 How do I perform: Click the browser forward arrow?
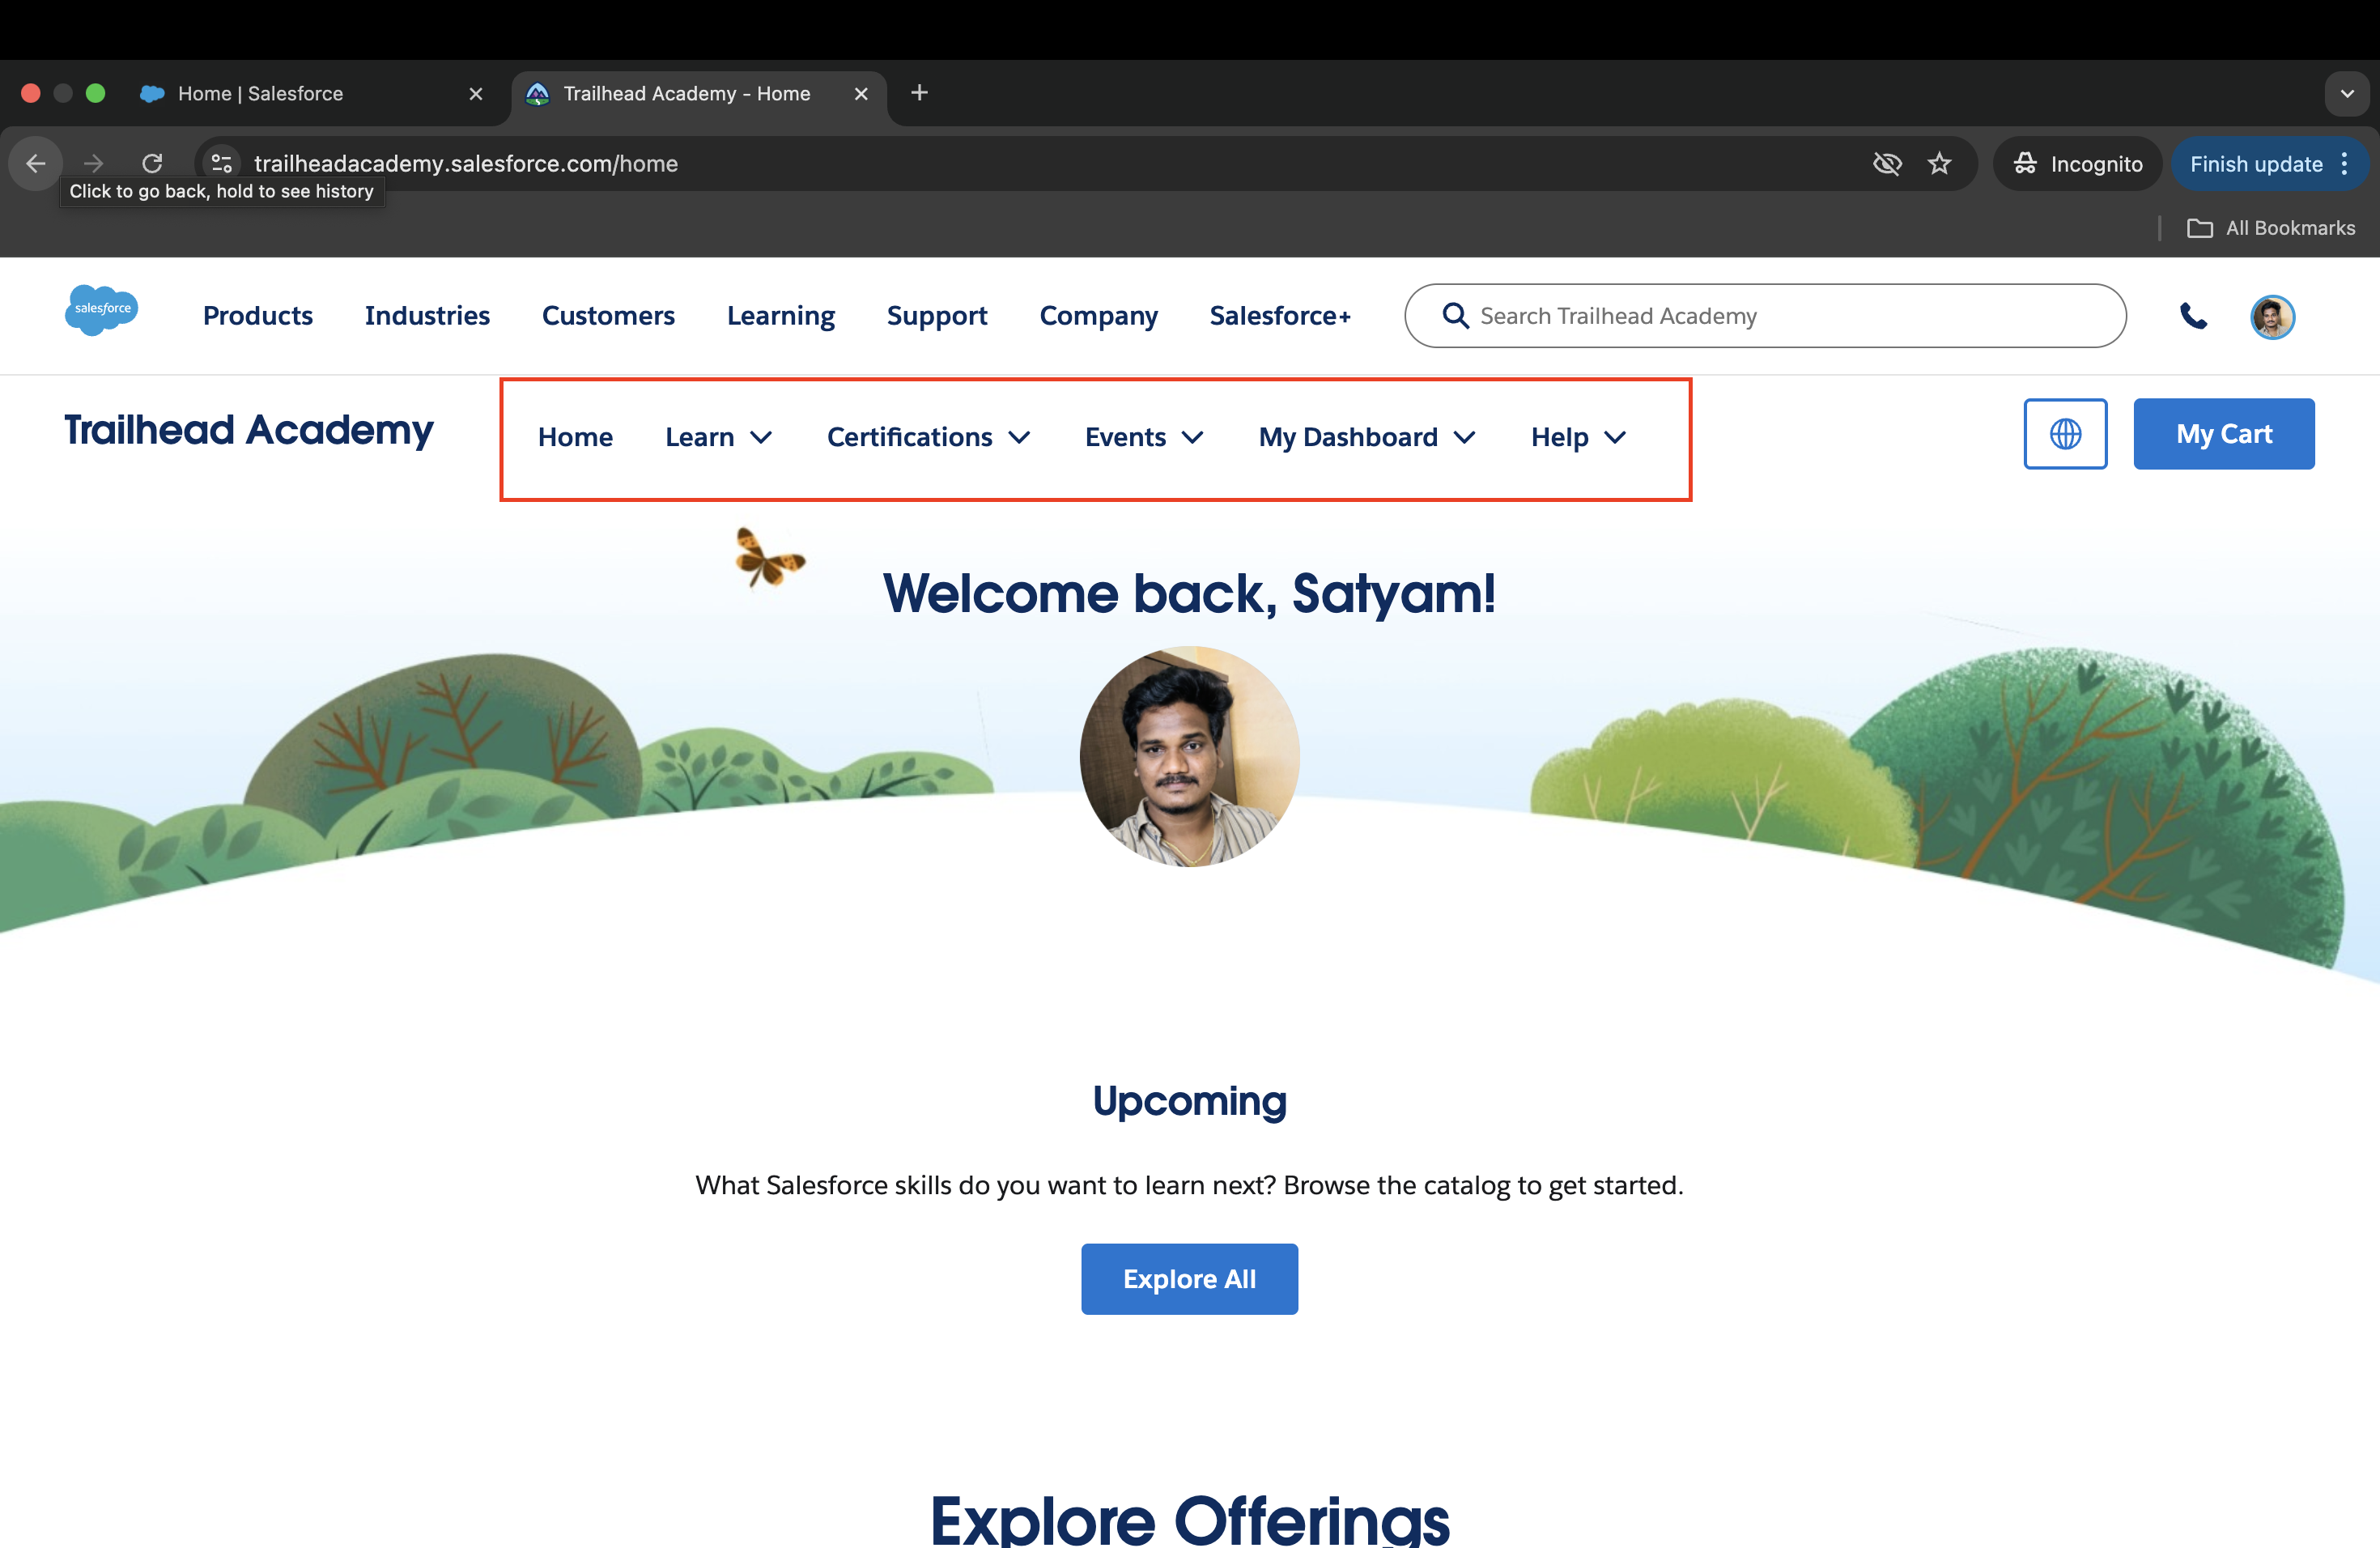tap(93, 163)
